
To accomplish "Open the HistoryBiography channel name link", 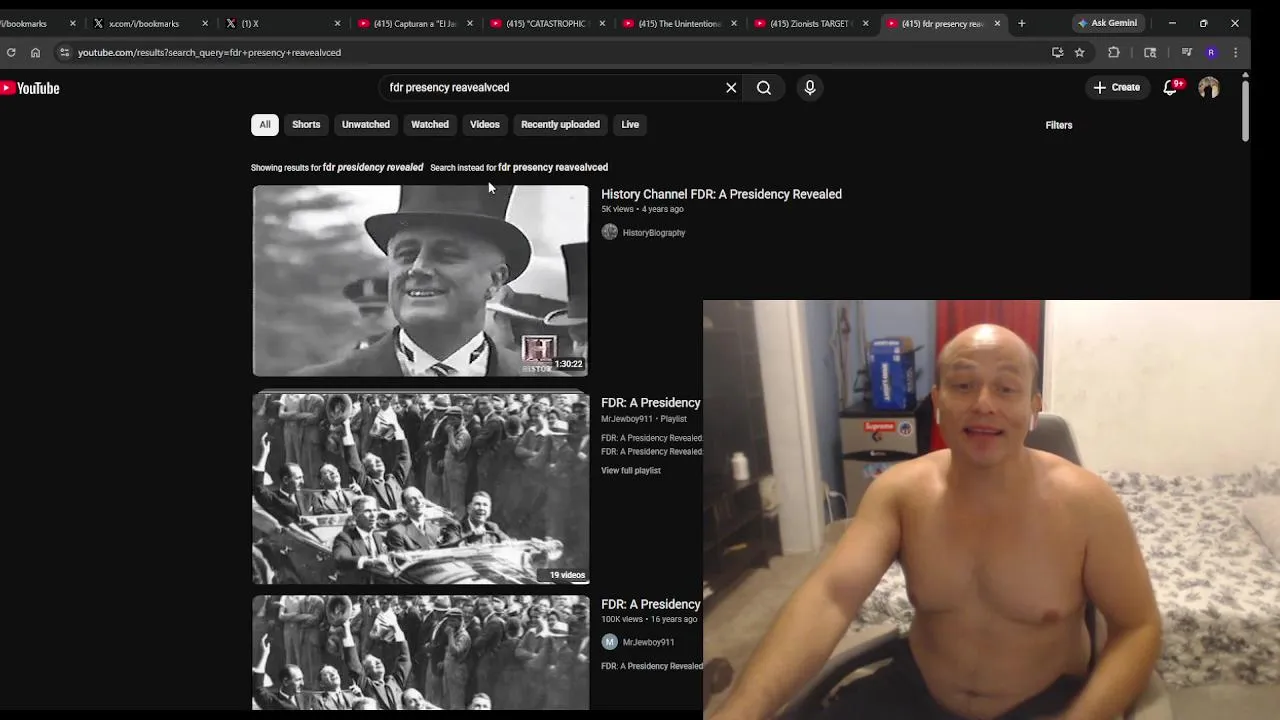I will 654,232.
